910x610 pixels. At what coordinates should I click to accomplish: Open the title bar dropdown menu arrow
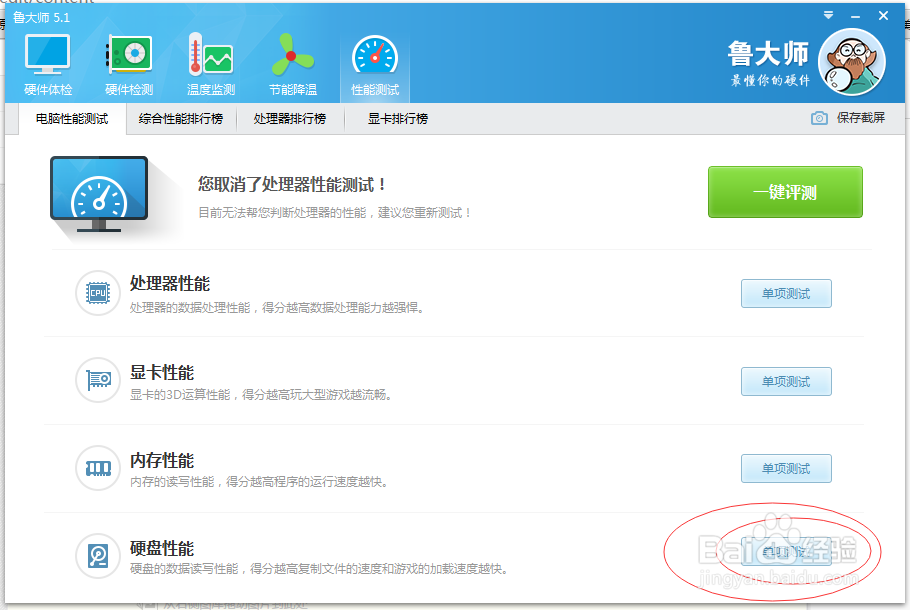tap(828, 16)
